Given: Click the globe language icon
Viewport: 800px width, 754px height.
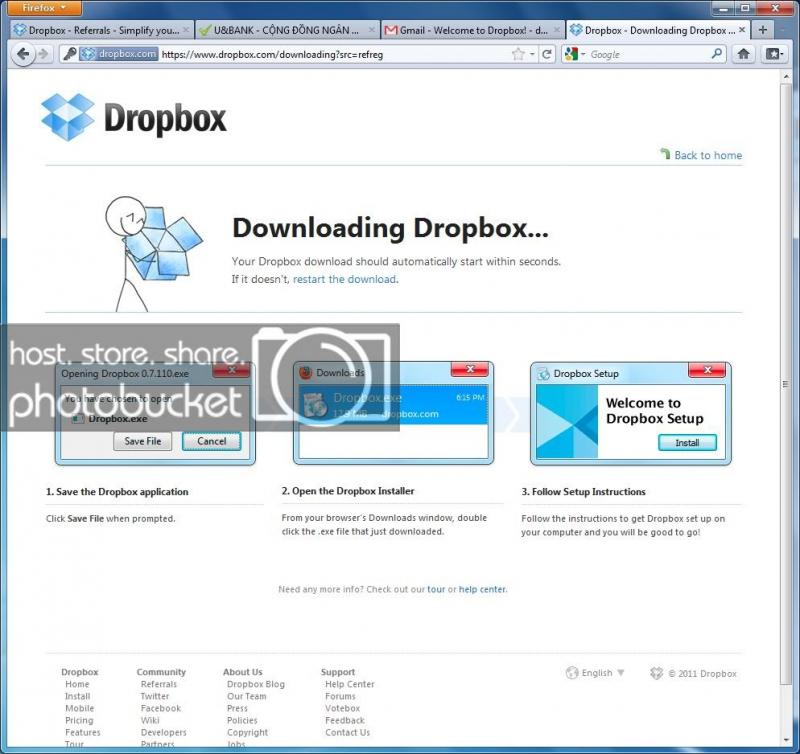Looking at the screenshot, I should [572, 672].
